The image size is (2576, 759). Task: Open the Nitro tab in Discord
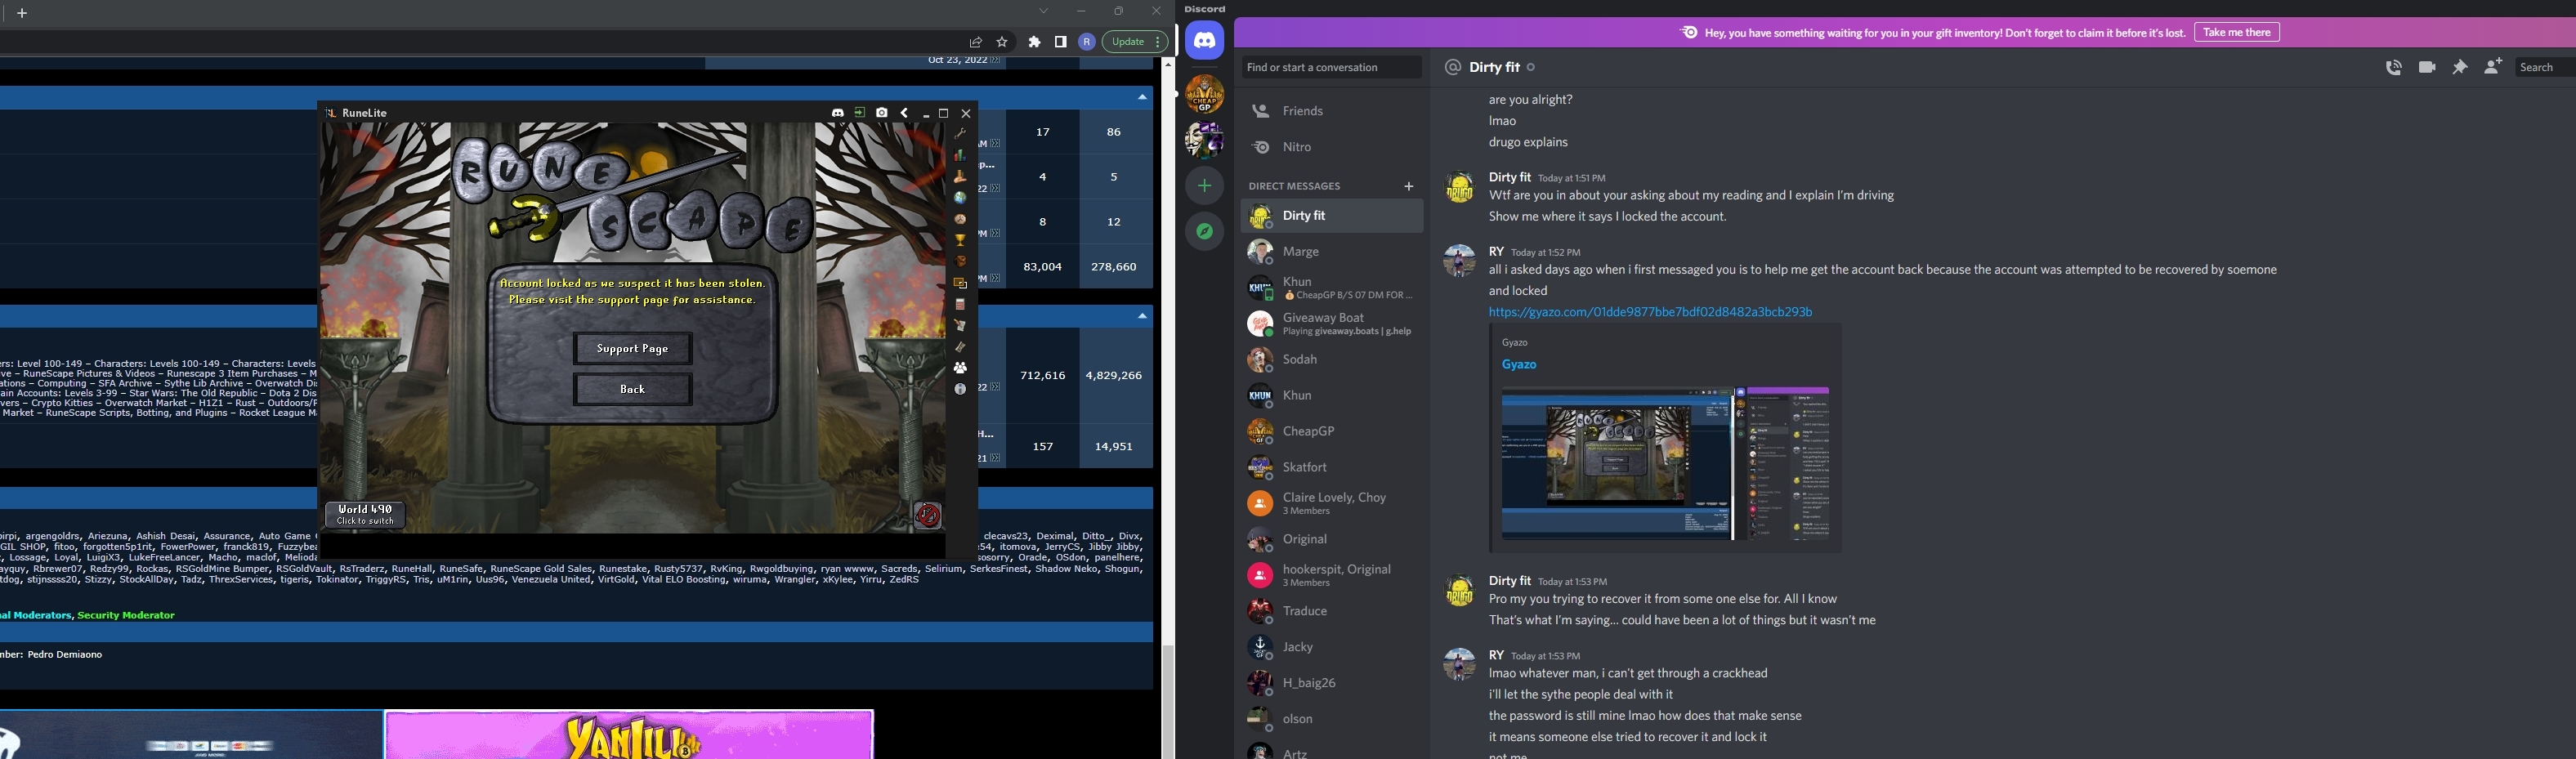[1331, 147]
